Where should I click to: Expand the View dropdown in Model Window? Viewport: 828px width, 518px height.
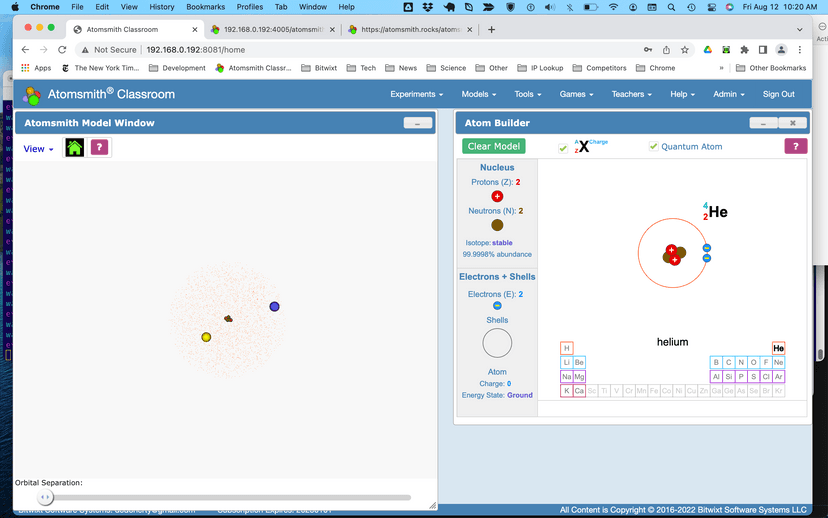(x=38, y=149)
